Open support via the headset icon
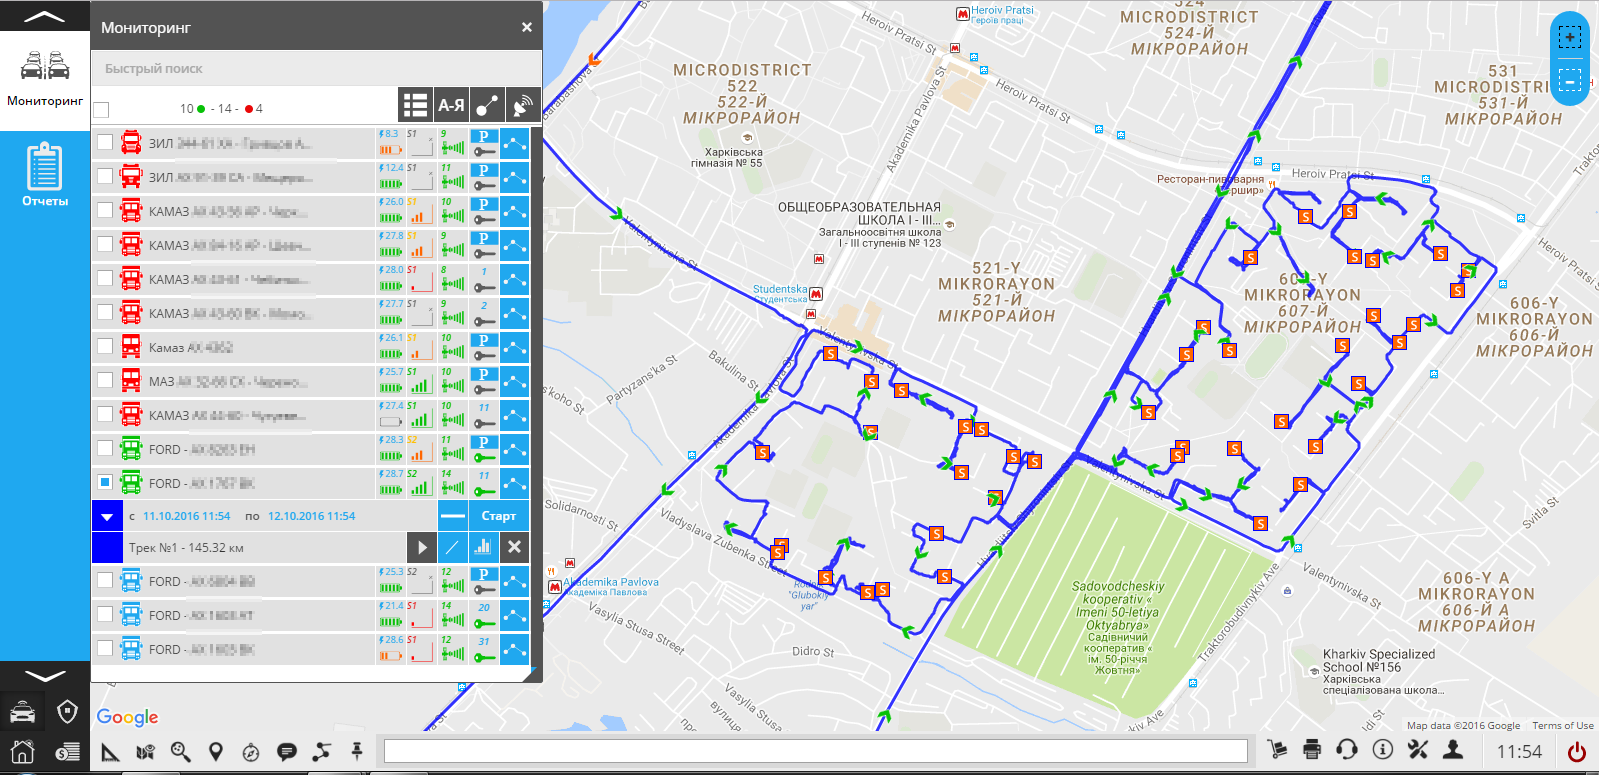This screenshot has width=1599, height=775. pos(1347,749)
